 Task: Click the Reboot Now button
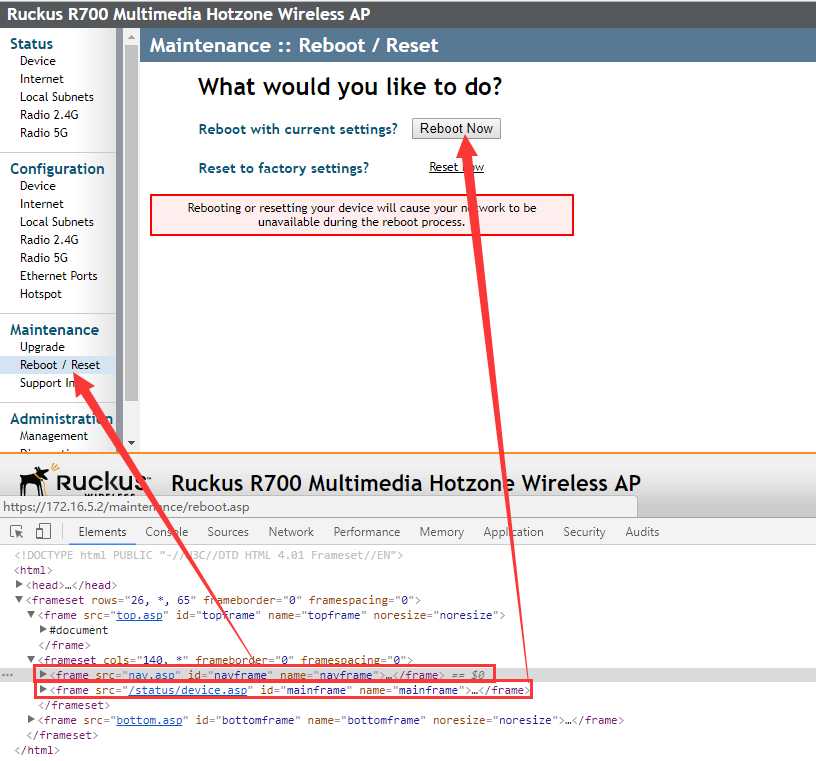pyautogui.click(x=456, y=129)
